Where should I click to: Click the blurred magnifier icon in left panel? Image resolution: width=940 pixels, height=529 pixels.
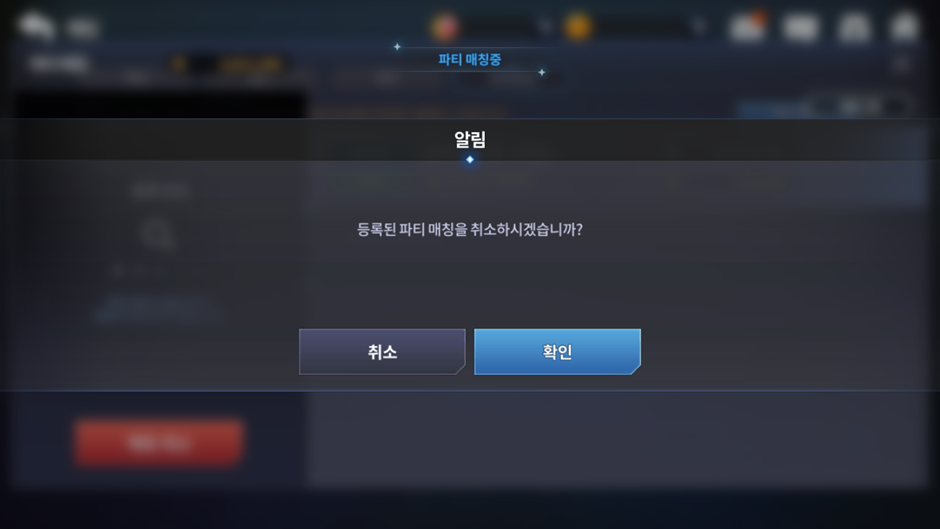click(158, 234)
